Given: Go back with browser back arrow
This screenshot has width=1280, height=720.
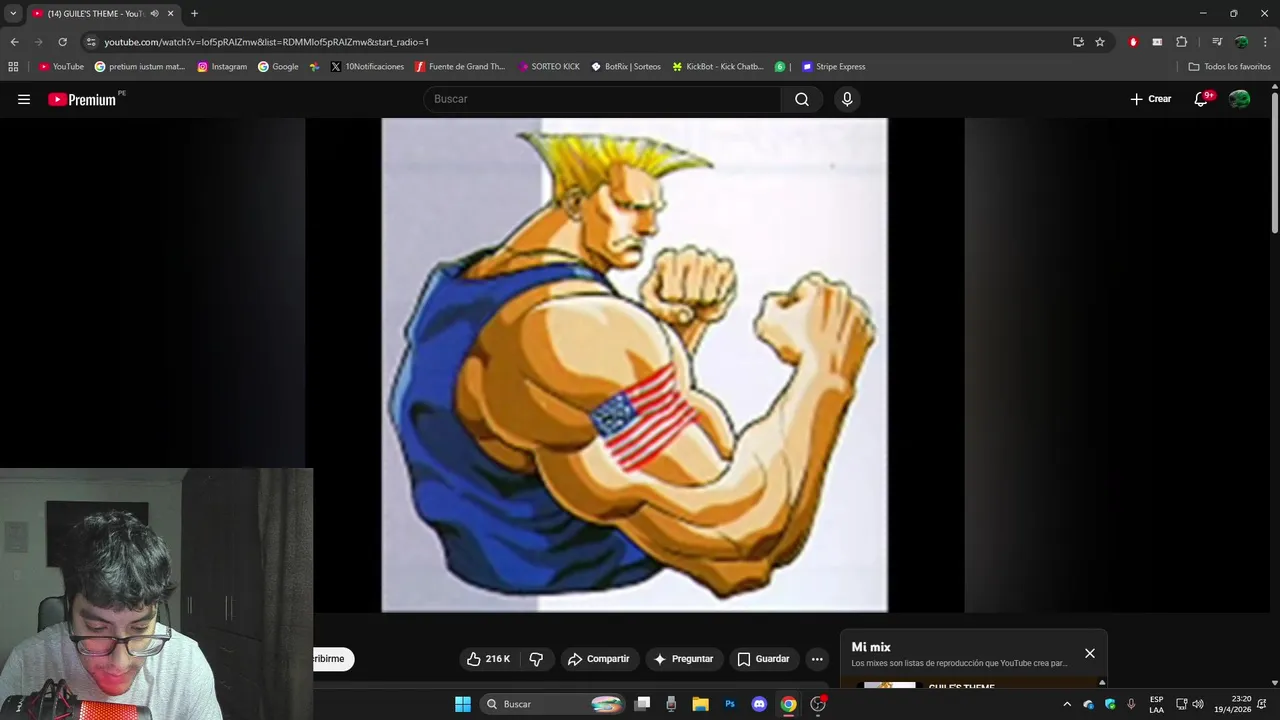Looking at the screenshot, I should pos(14,42).
